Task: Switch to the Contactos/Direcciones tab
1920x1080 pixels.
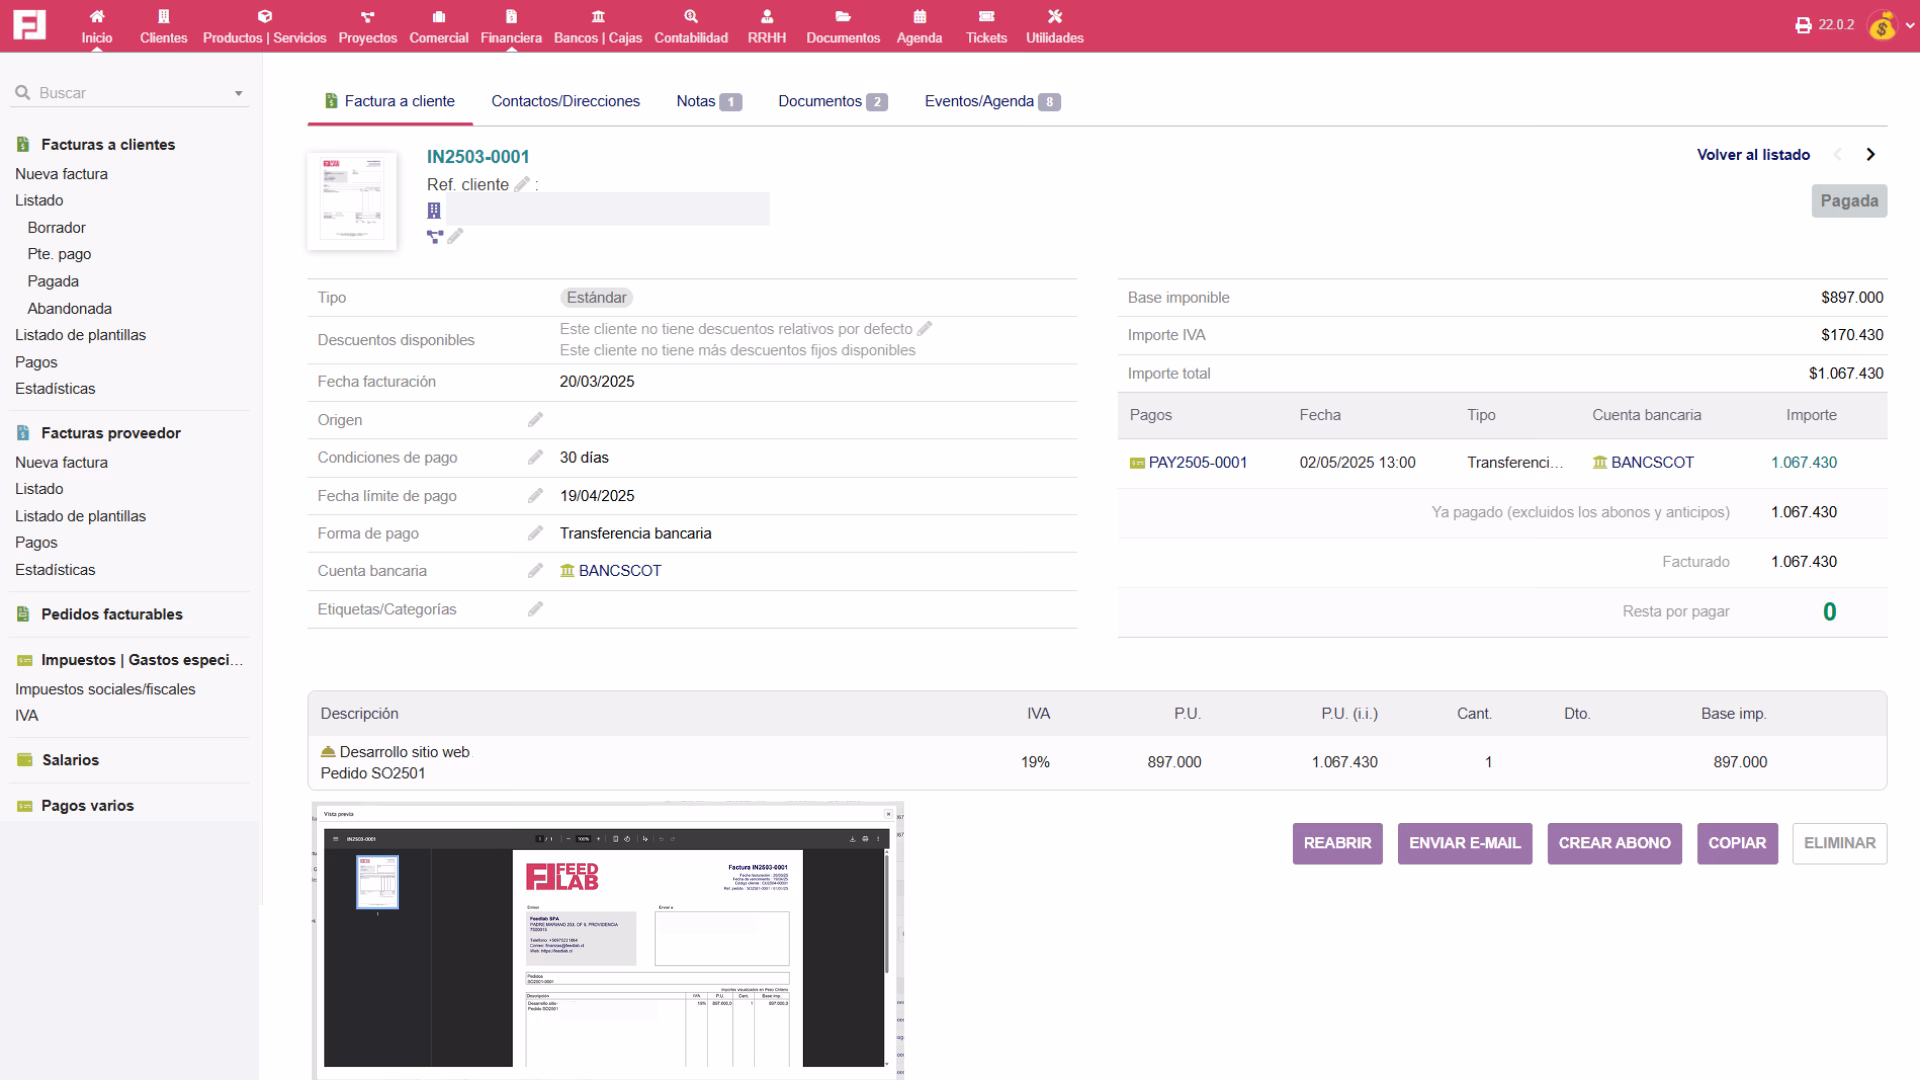Action: coord(565,101)
